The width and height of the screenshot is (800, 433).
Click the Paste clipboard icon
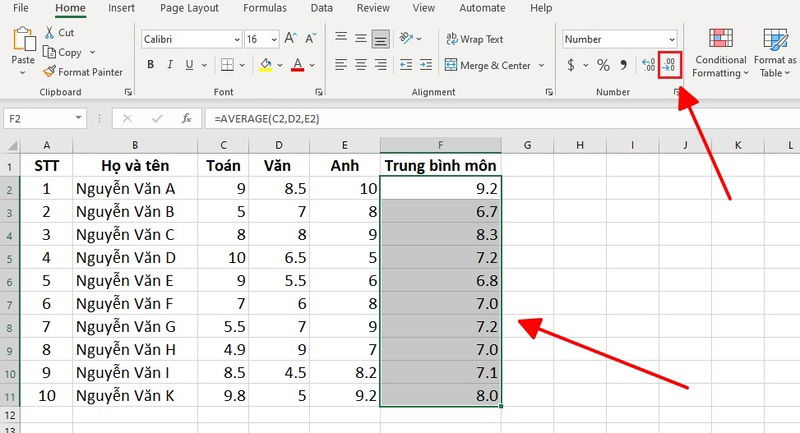23,40
